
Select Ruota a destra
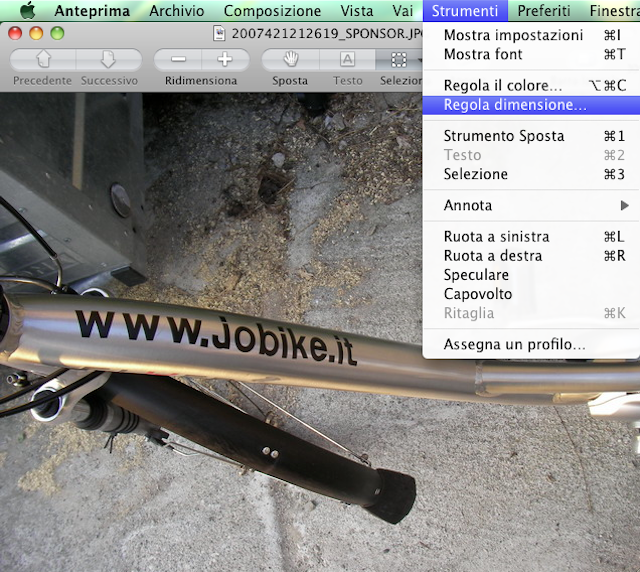pos(531,256)
